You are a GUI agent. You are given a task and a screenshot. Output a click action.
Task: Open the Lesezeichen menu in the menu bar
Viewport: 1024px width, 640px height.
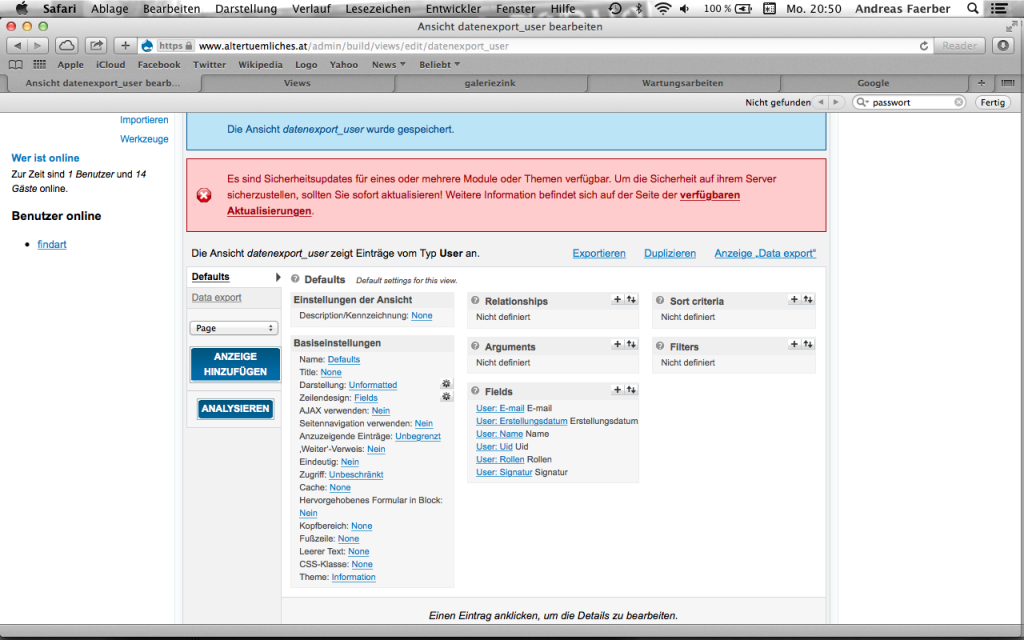pos(378,8)
